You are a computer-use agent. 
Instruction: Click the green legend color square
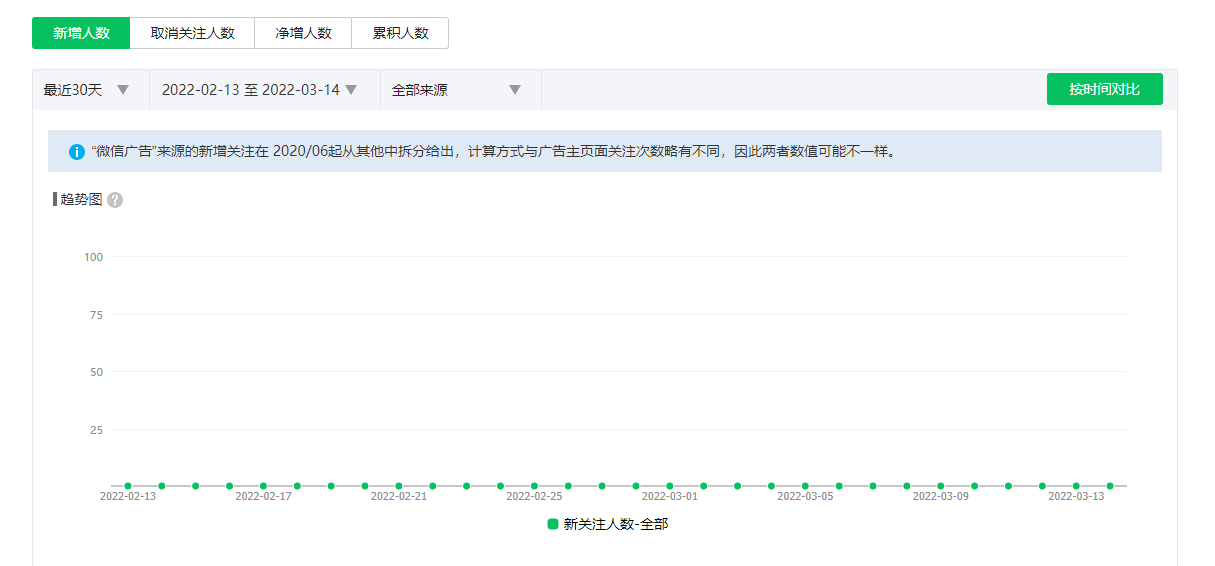553,524
